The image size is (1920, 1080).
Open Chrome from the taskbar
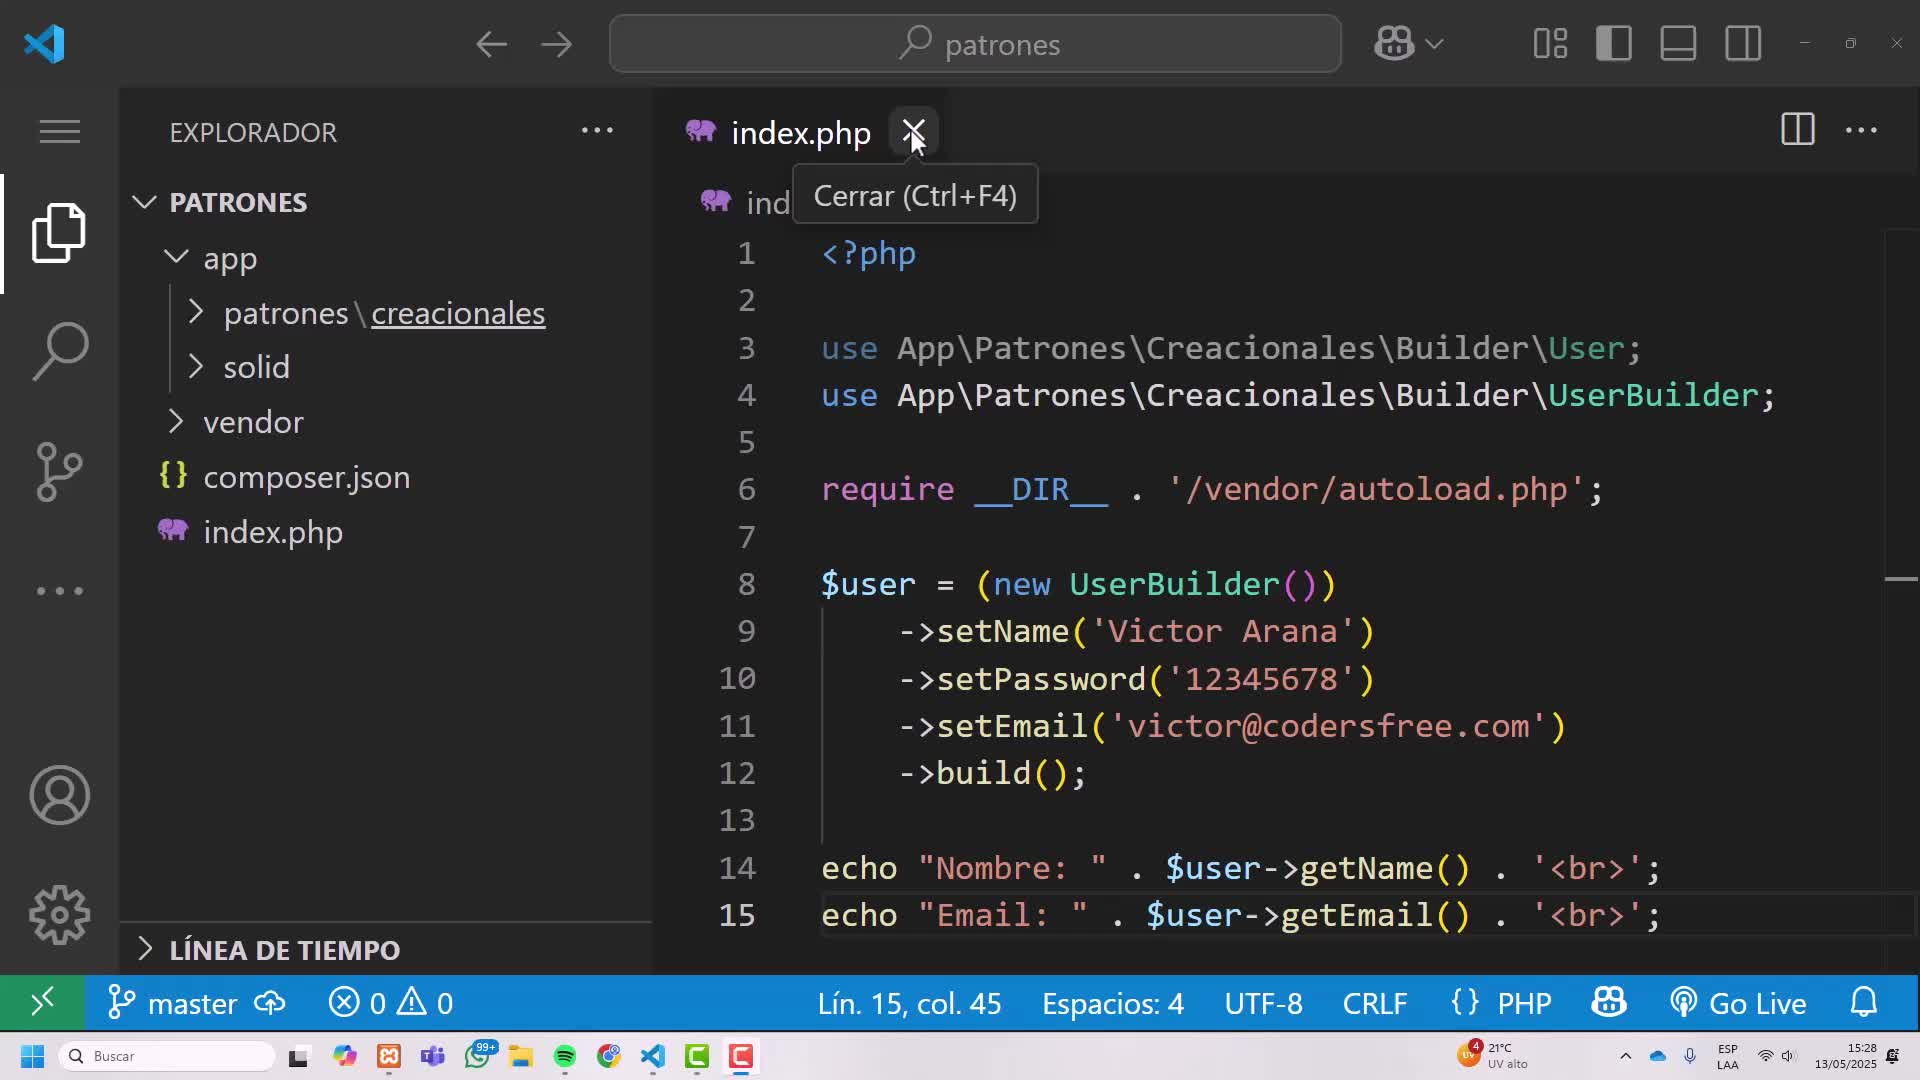click(608, 1056)
